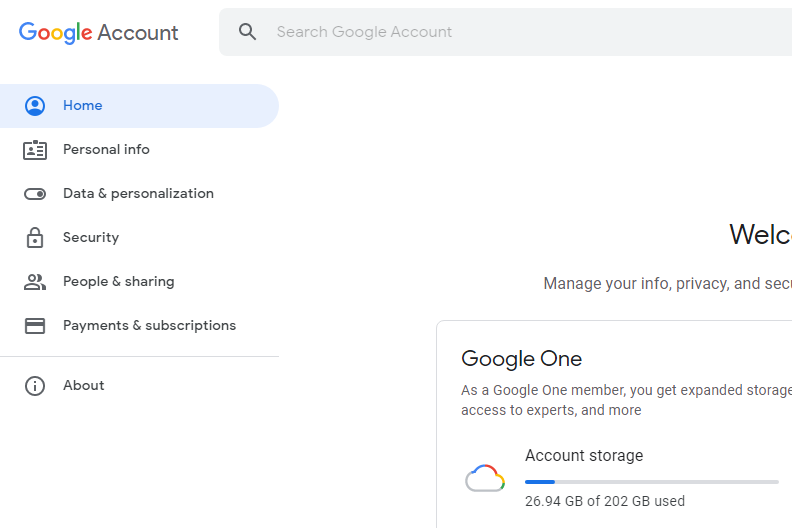The height and width of the screenshot is (528, 792).
Task: Open Data & personalization
Action: click(139, 194)
